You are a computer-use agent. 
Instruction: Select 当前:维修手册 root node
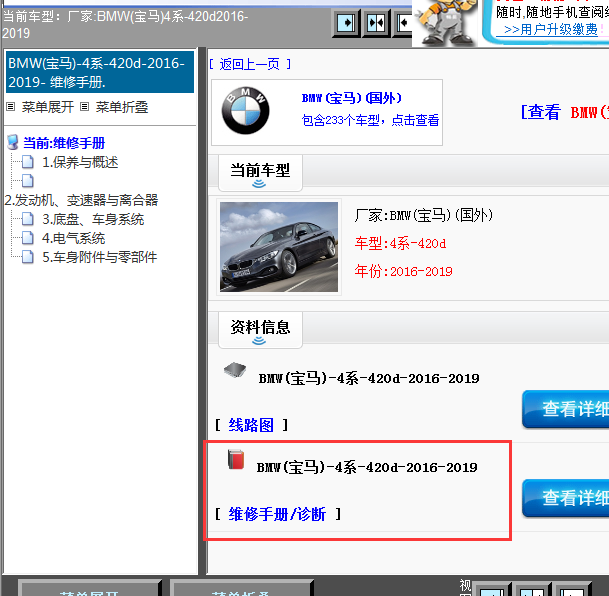[64, 143]
